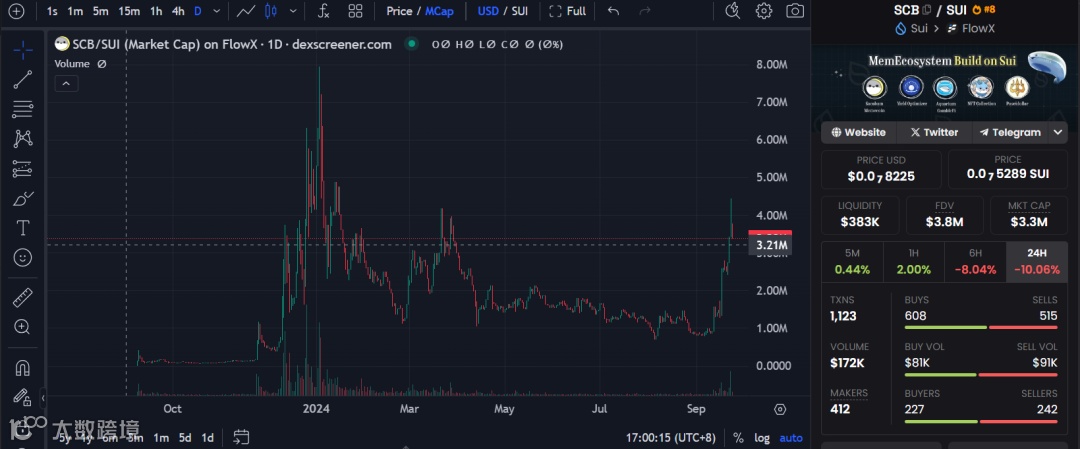Expand the time interval dropdown arrow
The image size is (1080, 449).
coord(217,11)
